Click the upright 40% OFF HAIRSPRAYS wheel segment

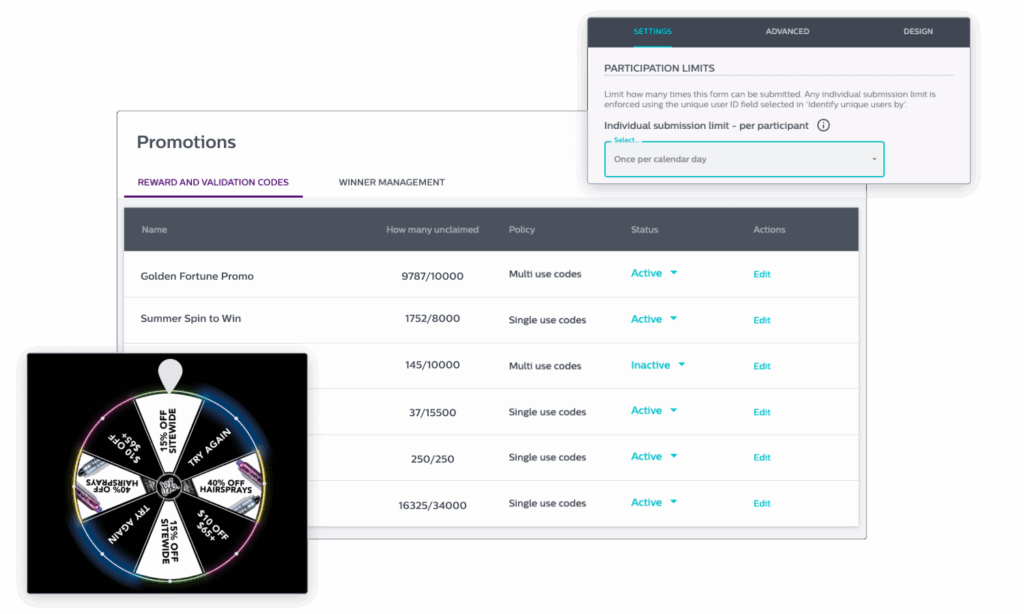pos(226,487)
